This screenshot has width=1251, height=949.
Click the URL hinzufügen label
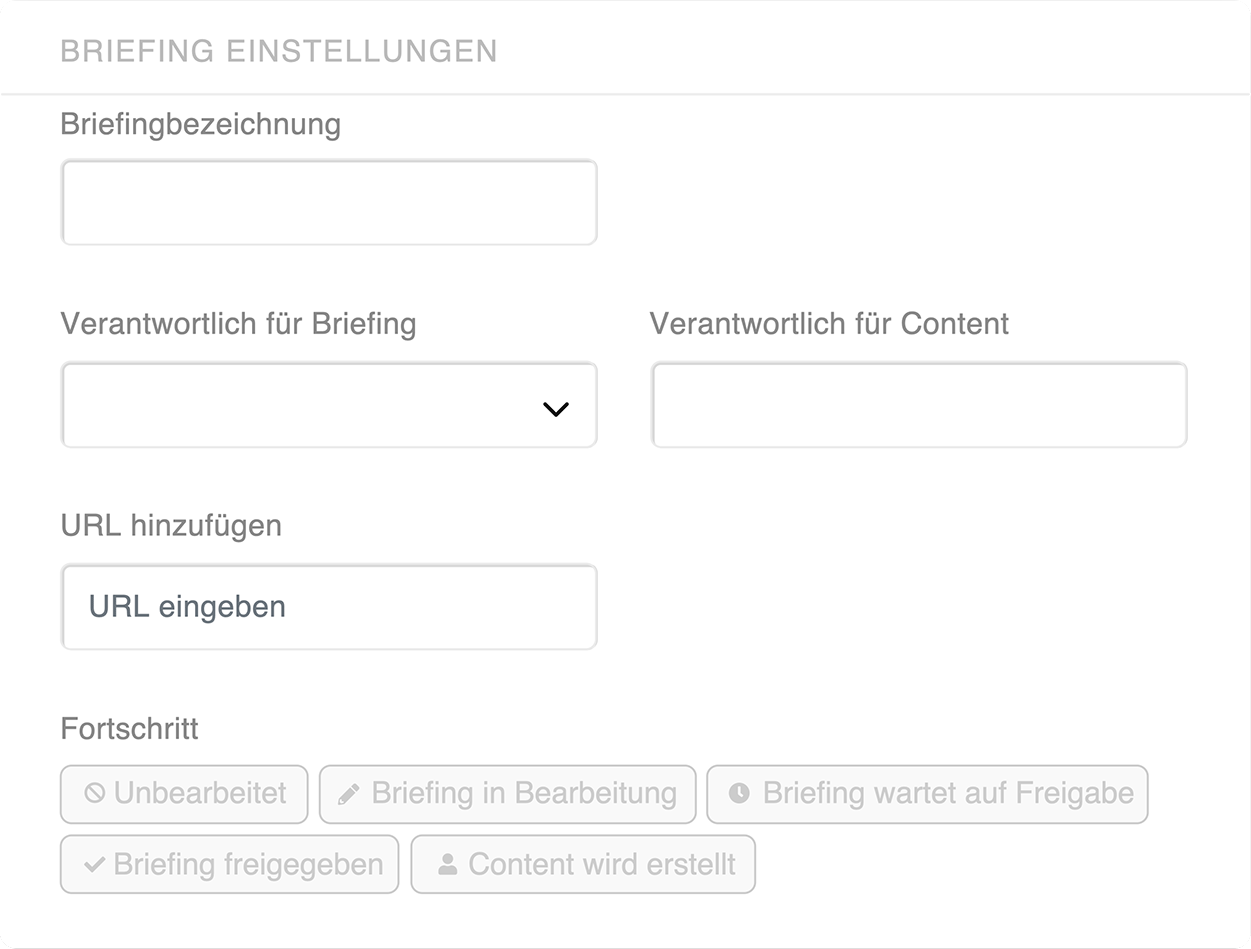click(x=171, y=526)
